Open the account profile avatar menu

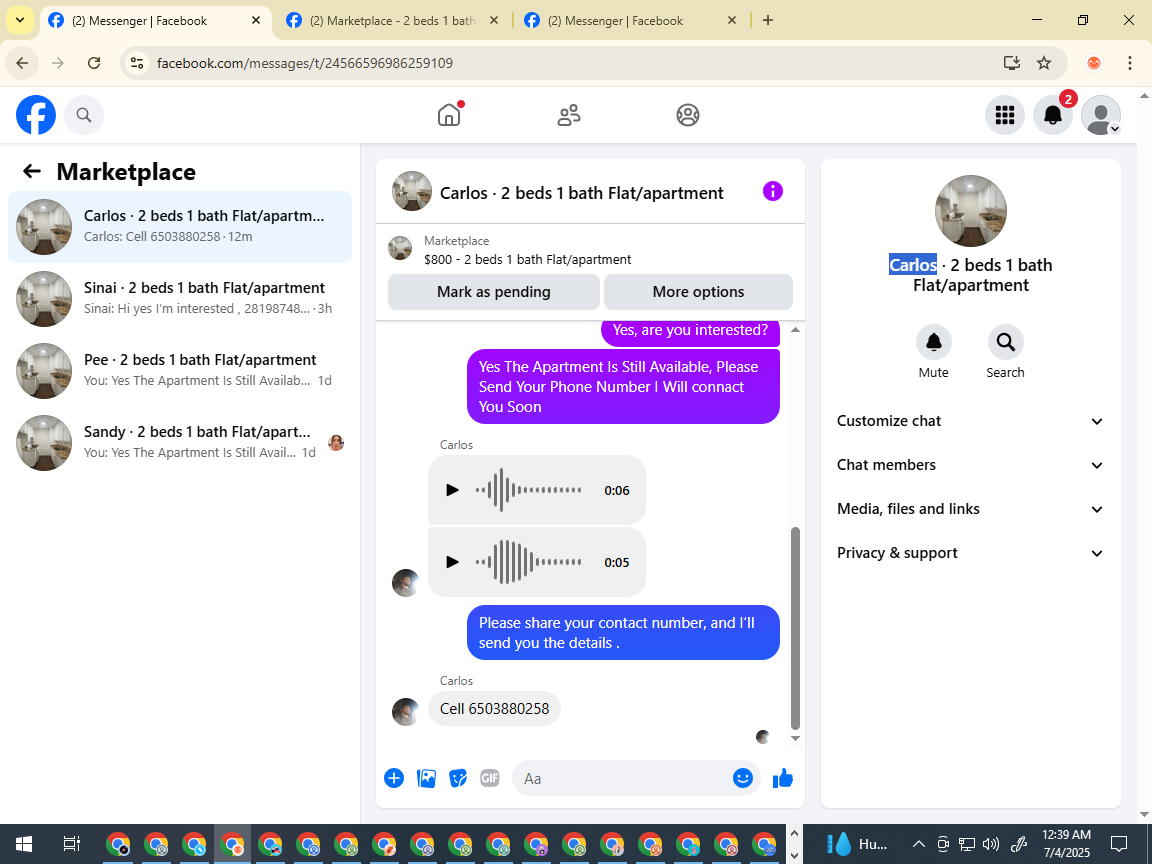[x=1101, y=115]
